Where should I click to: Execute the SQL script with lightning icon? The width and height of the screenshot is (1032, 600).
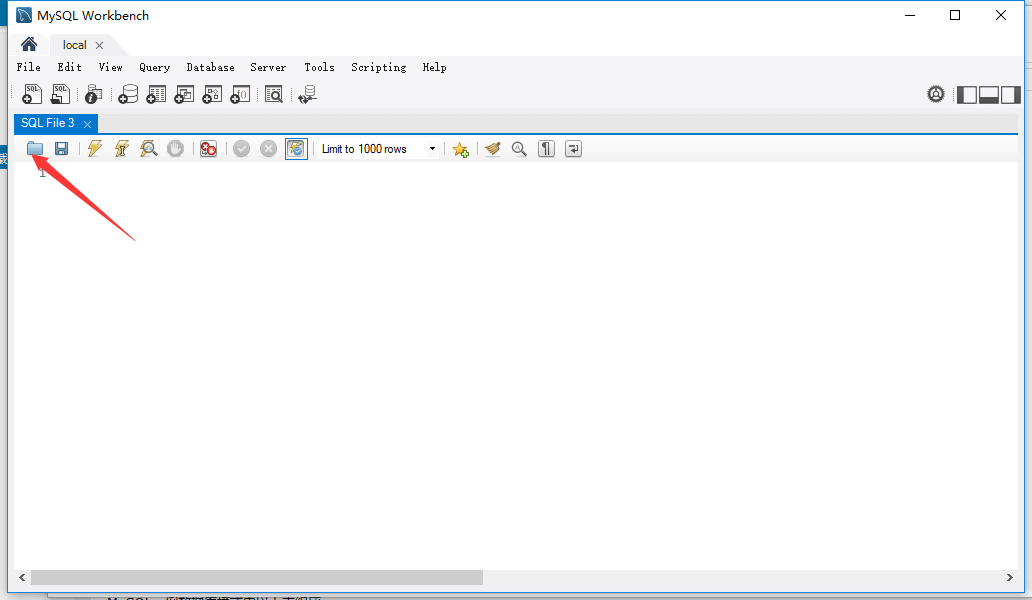[95, 149]
